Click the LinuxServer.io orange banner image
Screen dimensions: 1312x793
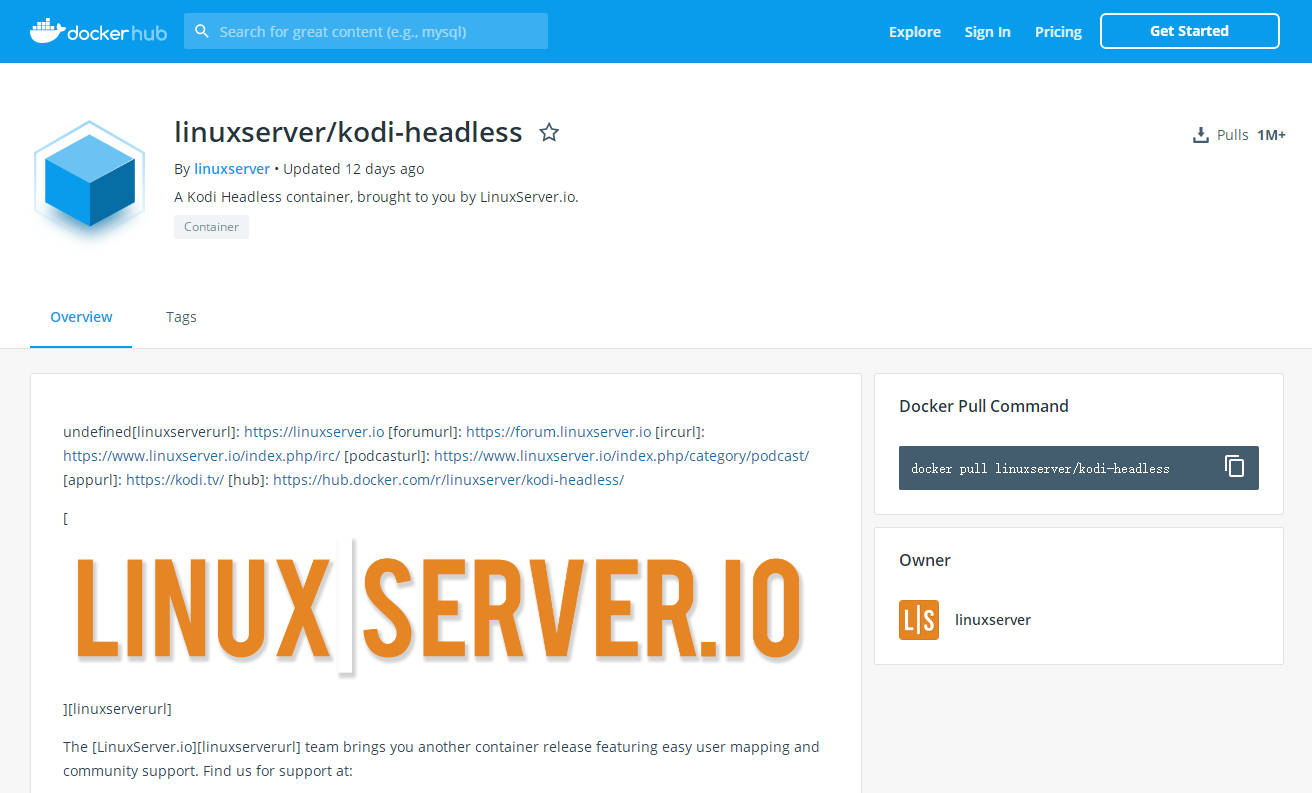[x=438, y=609]
